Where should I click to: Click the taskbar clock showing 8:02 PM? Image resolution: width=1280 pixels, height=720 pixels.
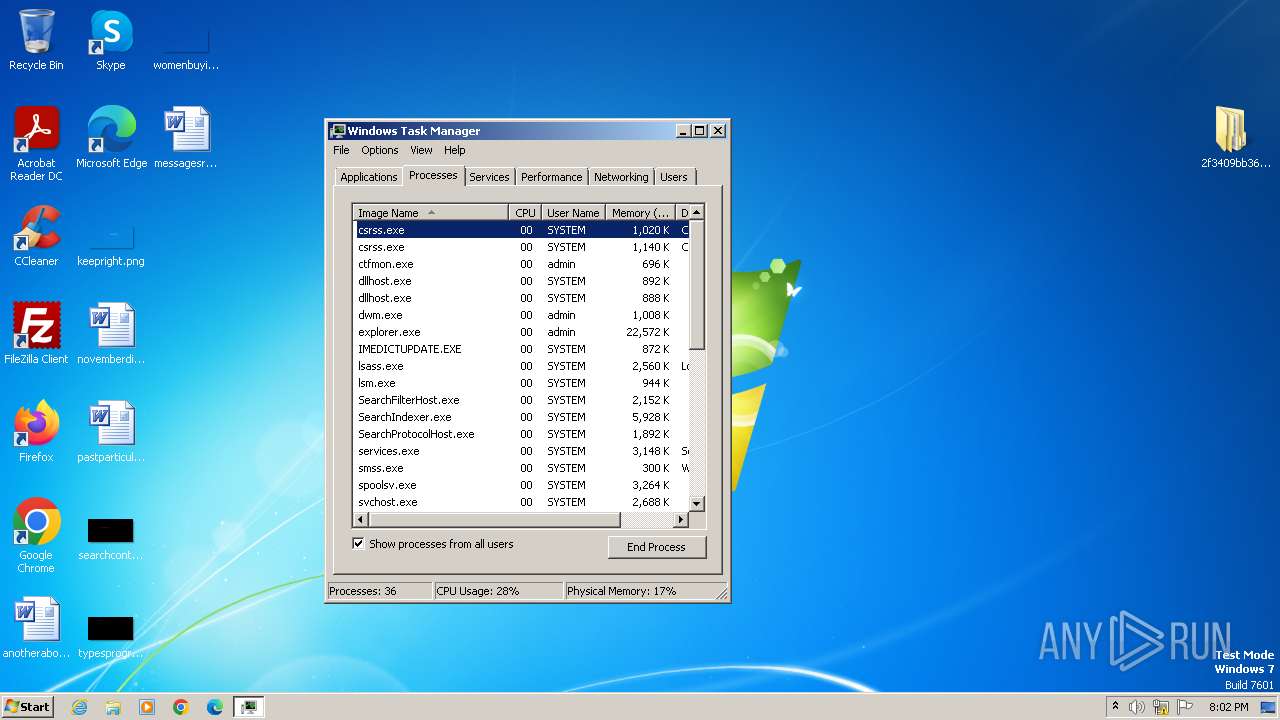click(1228, 707)
